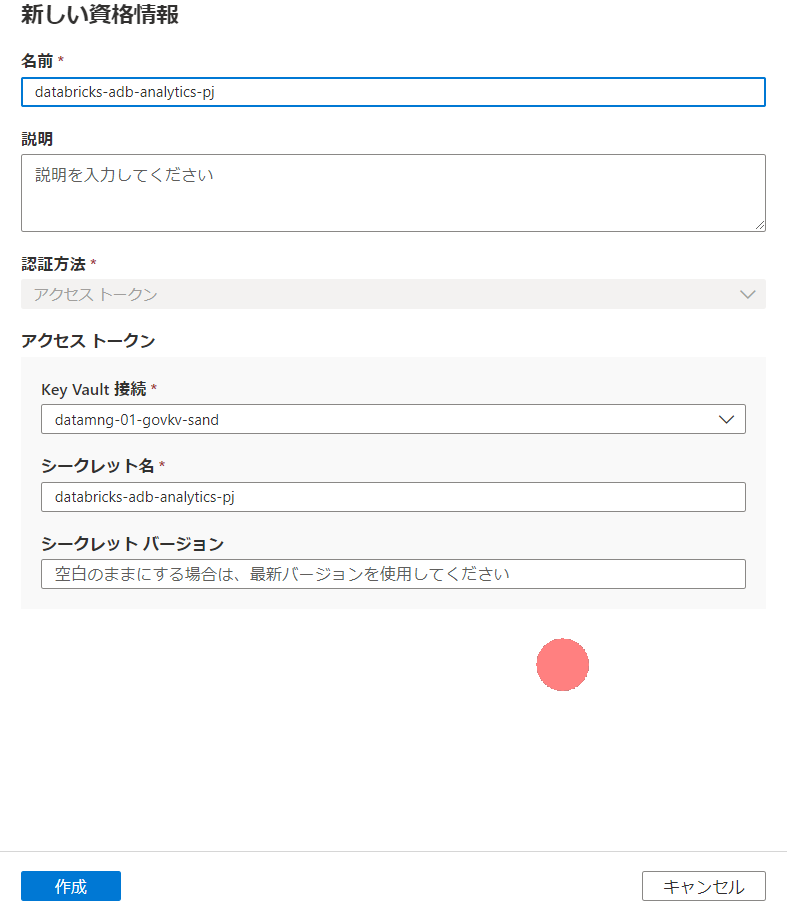Click the 作成 button
This screenshot has width=787, height=914.
(x=71, y=886)
